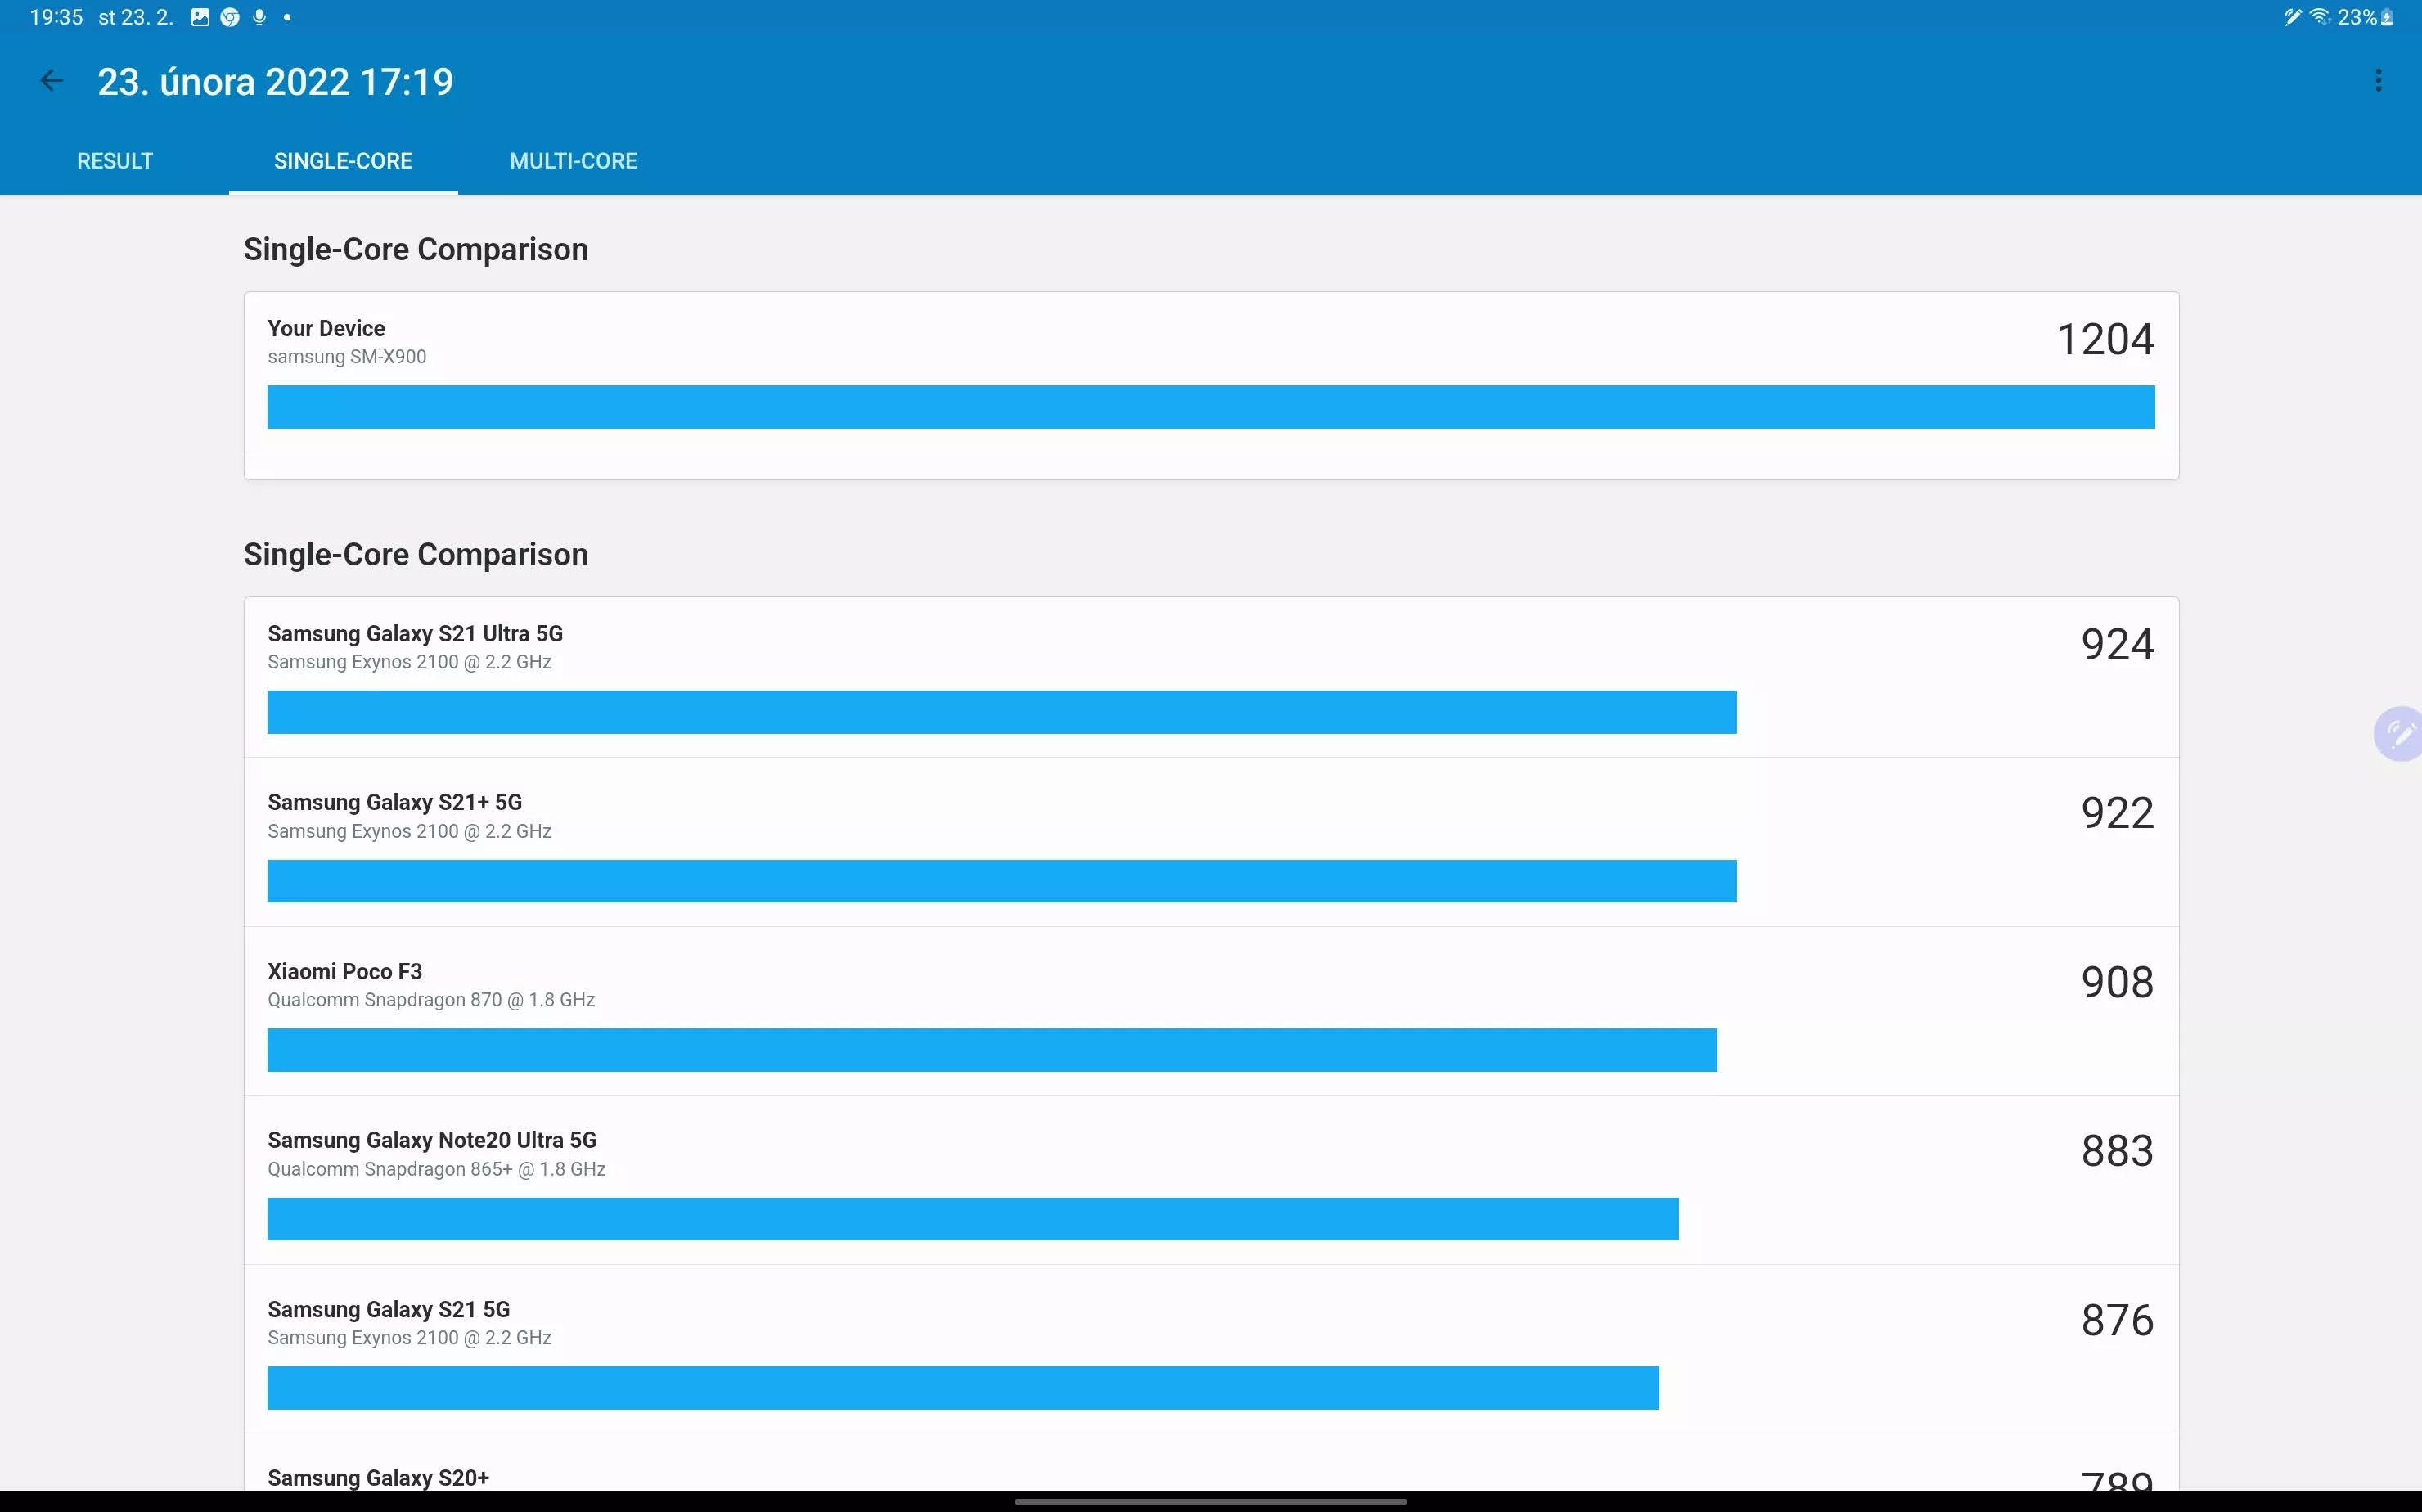Tap the Your Device score bar
Screen dimensions: 2422x1512
pos(1211,407)
